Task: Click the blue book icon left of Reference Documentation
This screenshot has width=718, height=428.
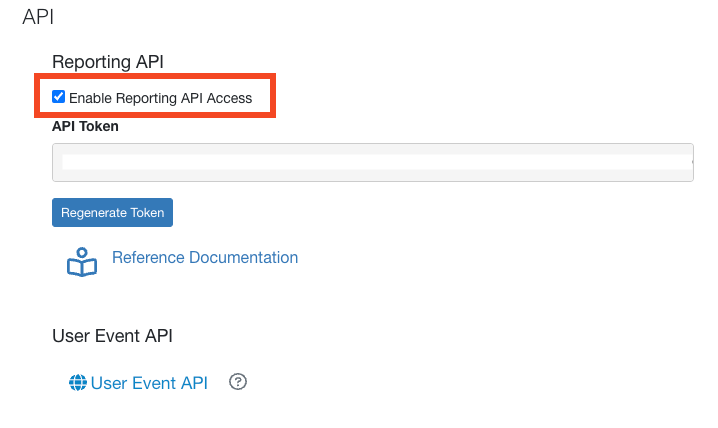Action: click(82, 262)
